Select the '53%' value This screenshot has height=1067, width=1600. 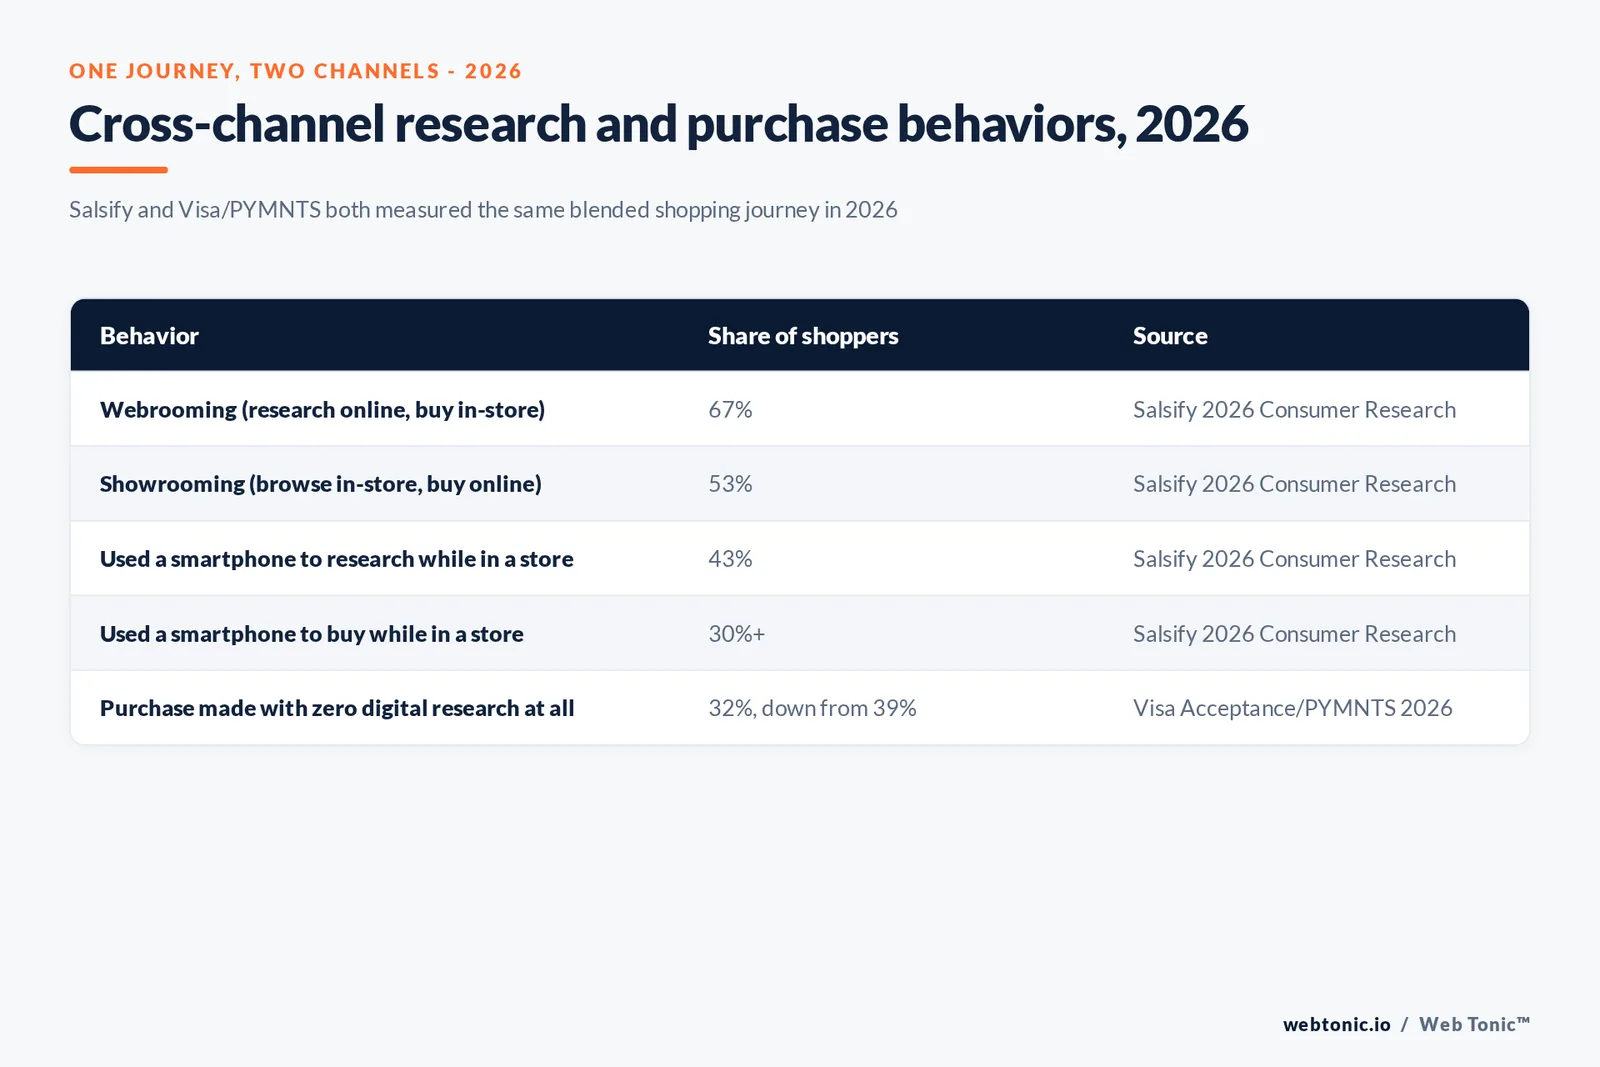[x=730, y=484]
